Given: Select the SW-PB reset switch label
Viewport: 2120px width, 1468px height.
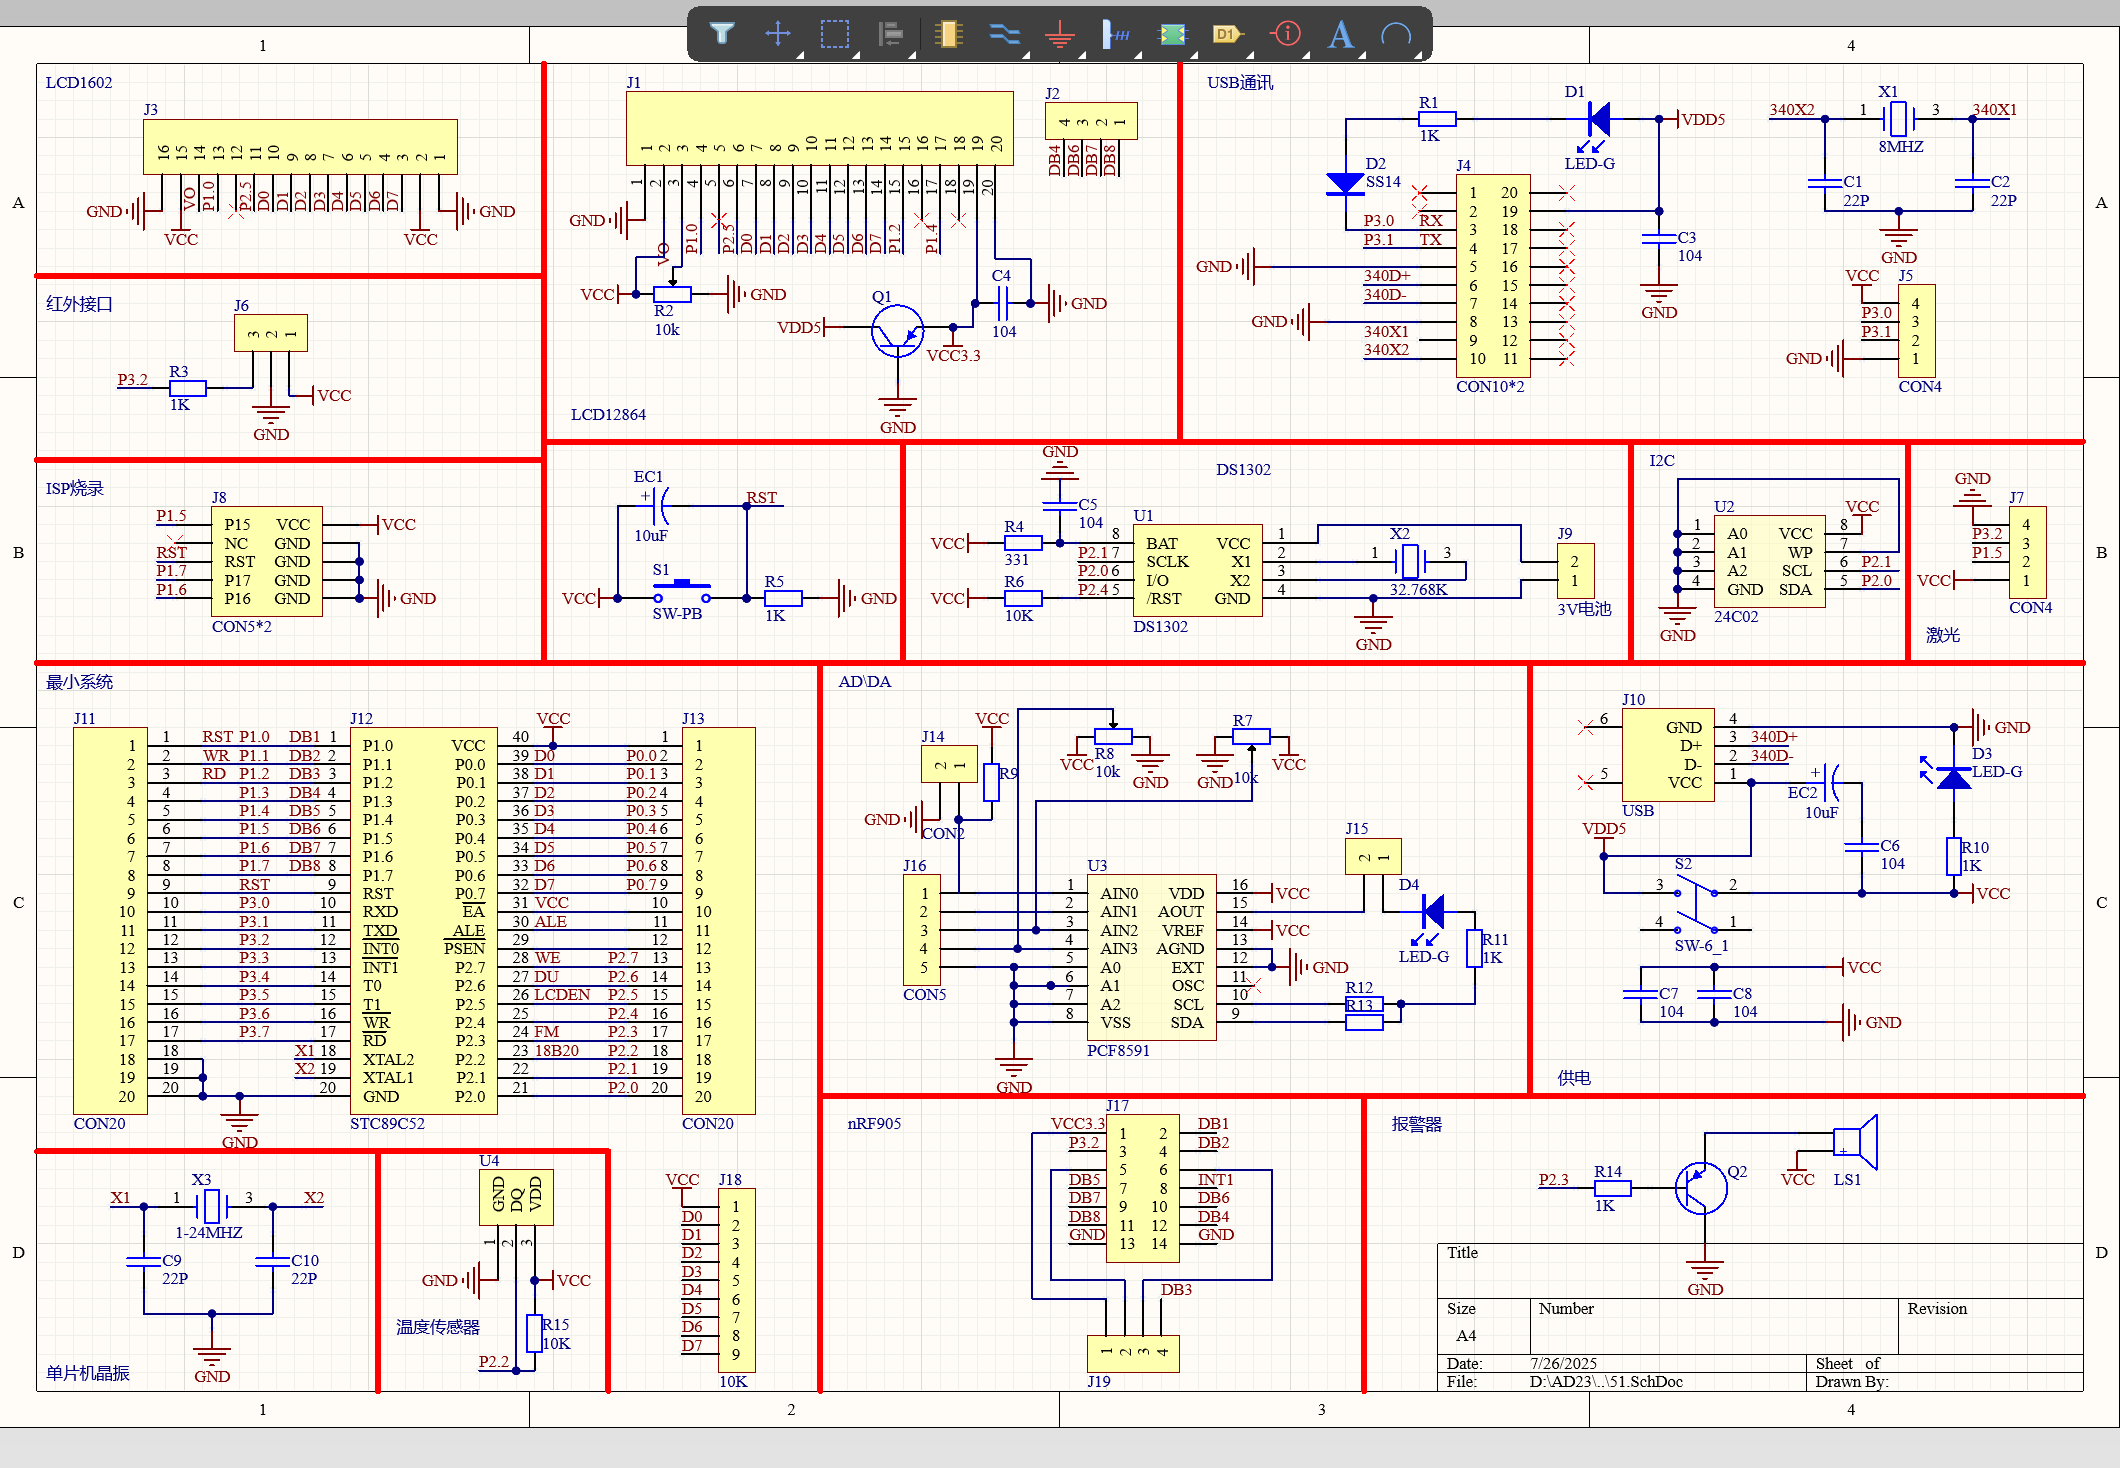Looking at the screenshot, I should point(677,613).
